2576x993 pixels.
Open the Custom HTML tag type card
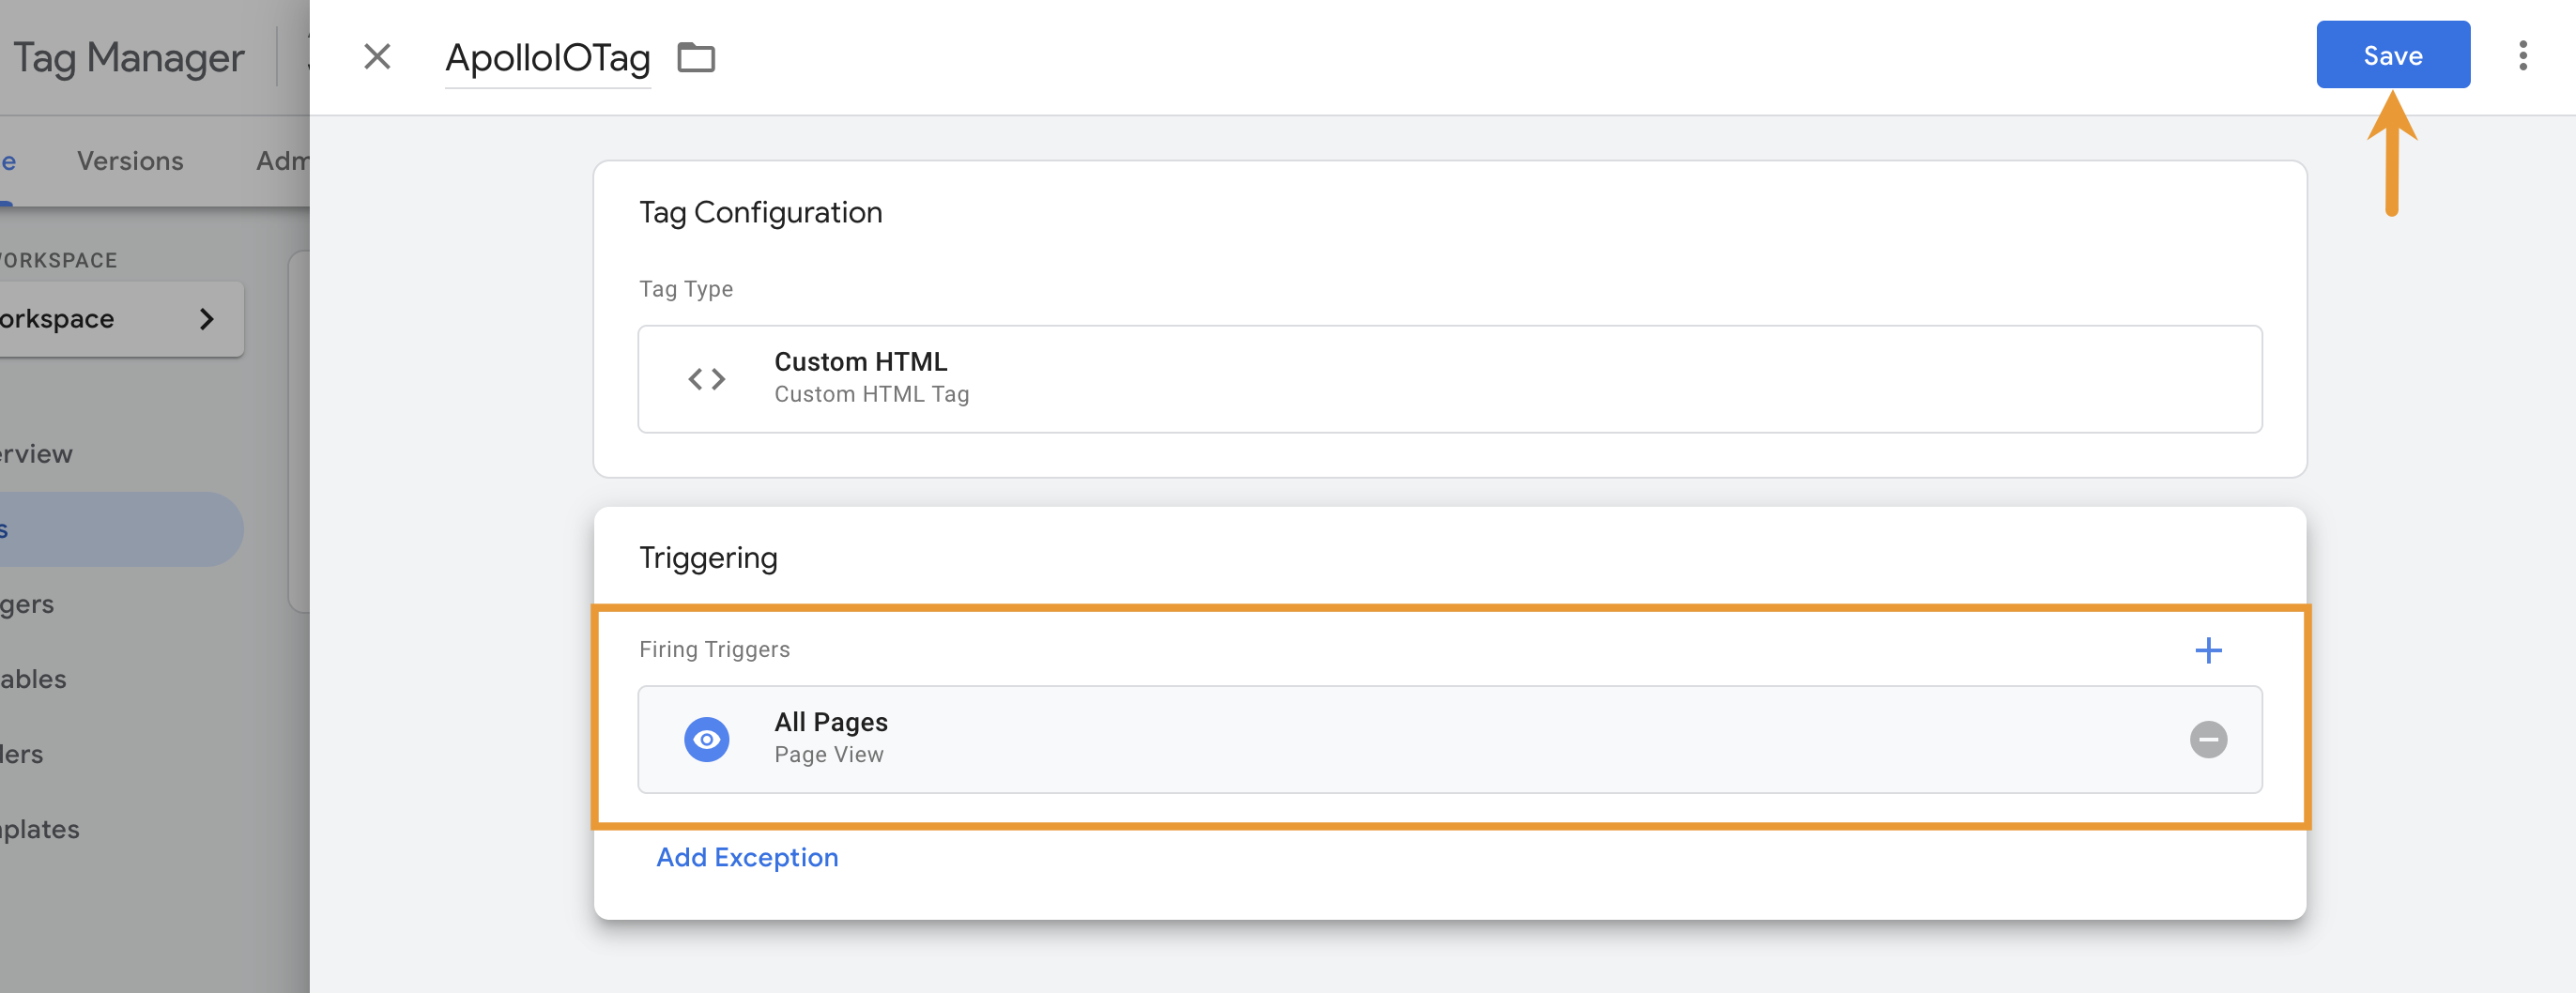coord(1449,379)
